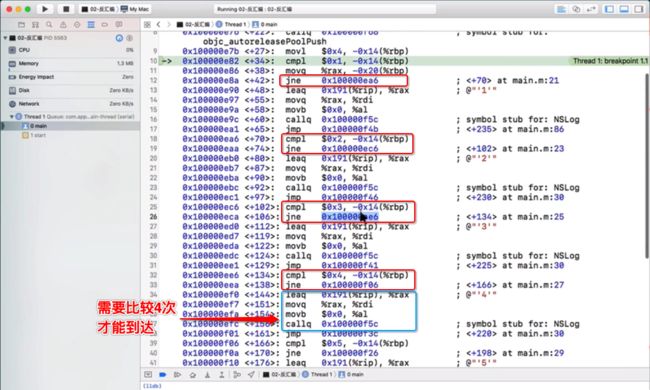
Task: Open the Report navigator icon
Action: point(119,25)
